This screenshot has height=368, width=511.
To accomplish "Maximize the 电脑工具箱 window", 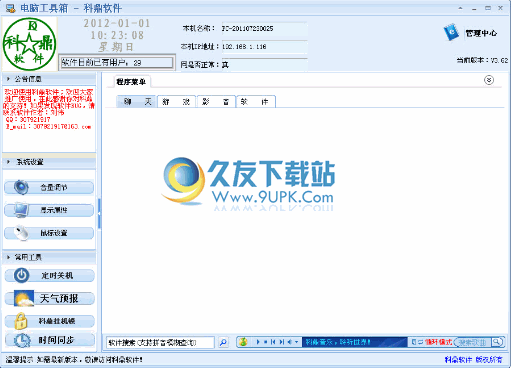I will (488, 8).
